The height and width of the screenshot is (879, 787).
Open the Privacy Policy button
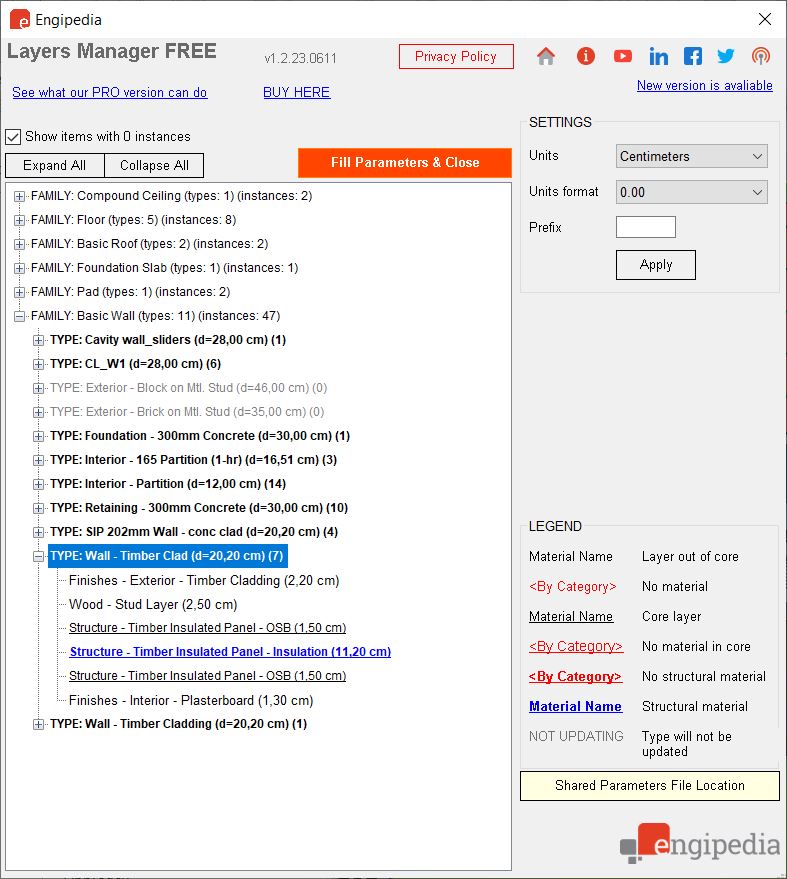pos(456,57)
